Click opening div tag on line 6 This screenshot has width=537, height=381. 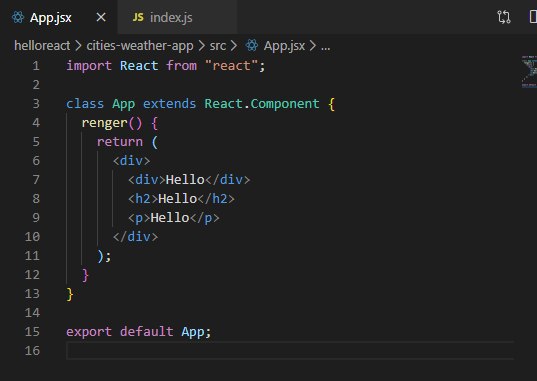click(x=132, y=161)
